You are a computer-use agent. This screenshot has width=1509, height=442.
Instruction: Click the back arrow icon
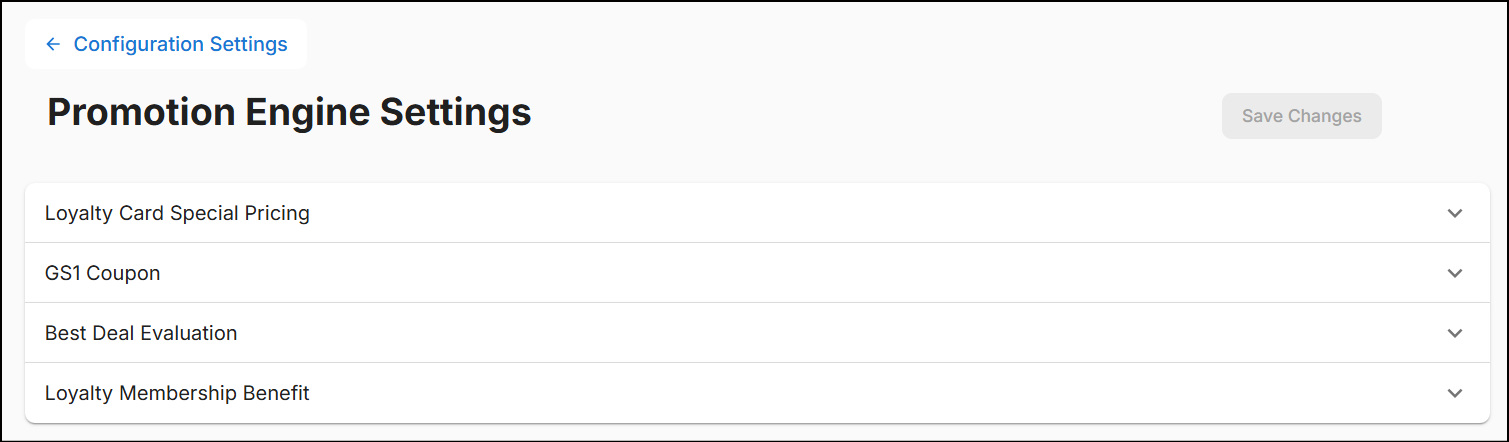click(x=53, y=44)
